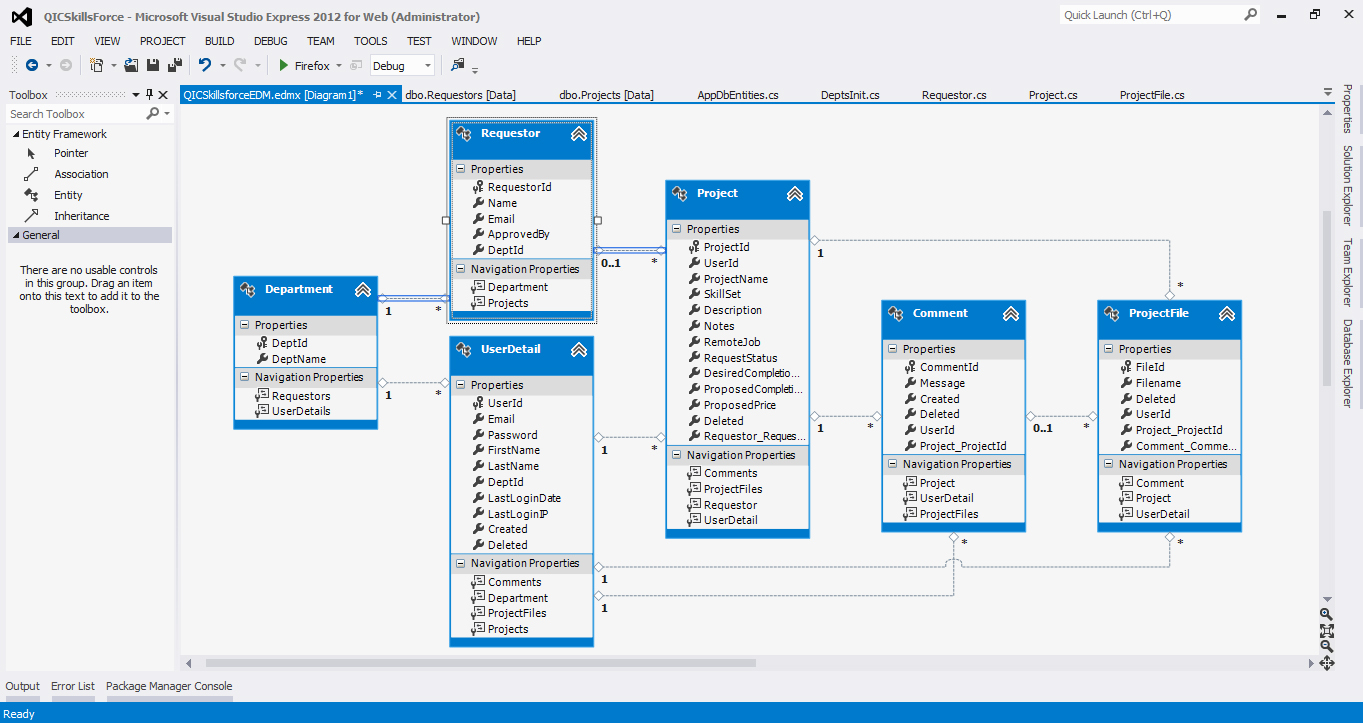Click the Visual Studio logo icon
The width and height of the screenshot is (1363, 723).
pyautogui.click(x=20, y=16)
